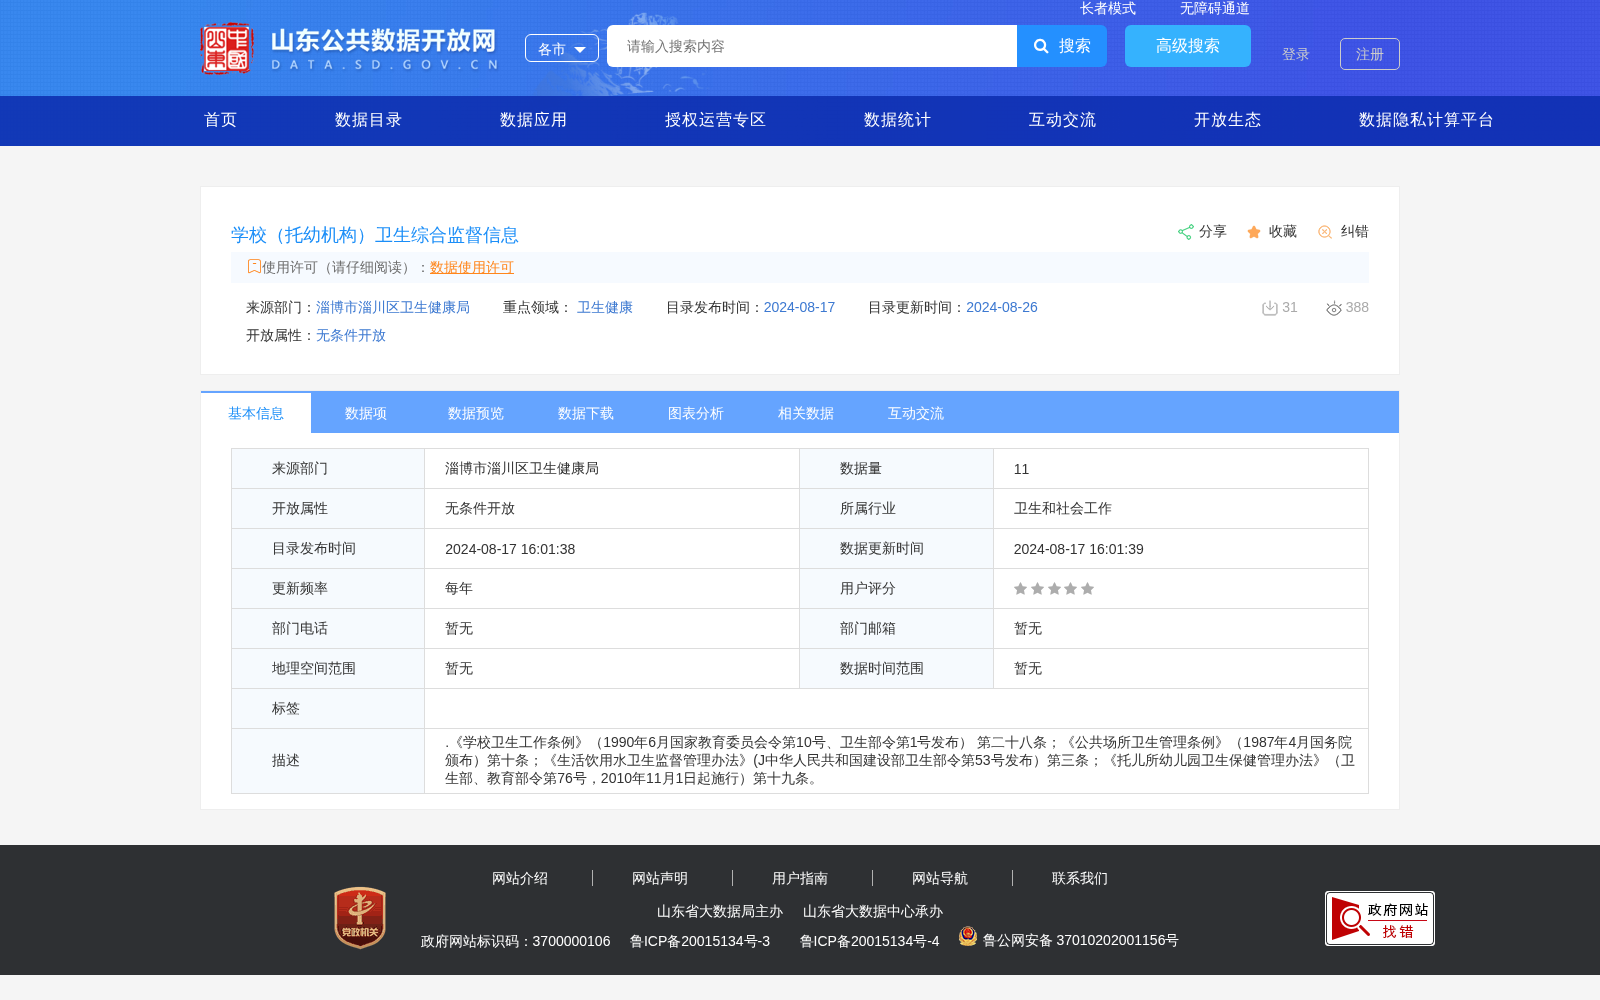
Task: Click the 2024-08-17 16:01:39 data update cell
Action: pyautogui.click(x=1181, y=549)
